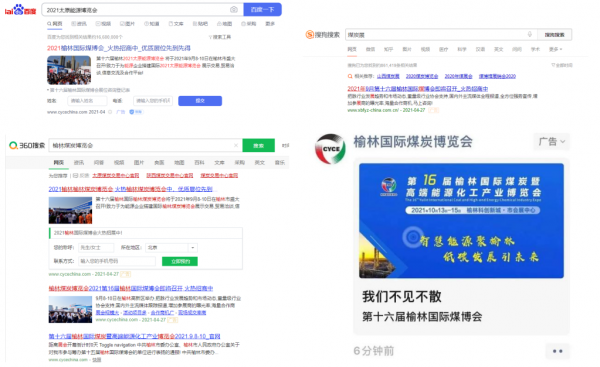Open first red 360 recommended link
600x367 pixels.
coord(116,176)
